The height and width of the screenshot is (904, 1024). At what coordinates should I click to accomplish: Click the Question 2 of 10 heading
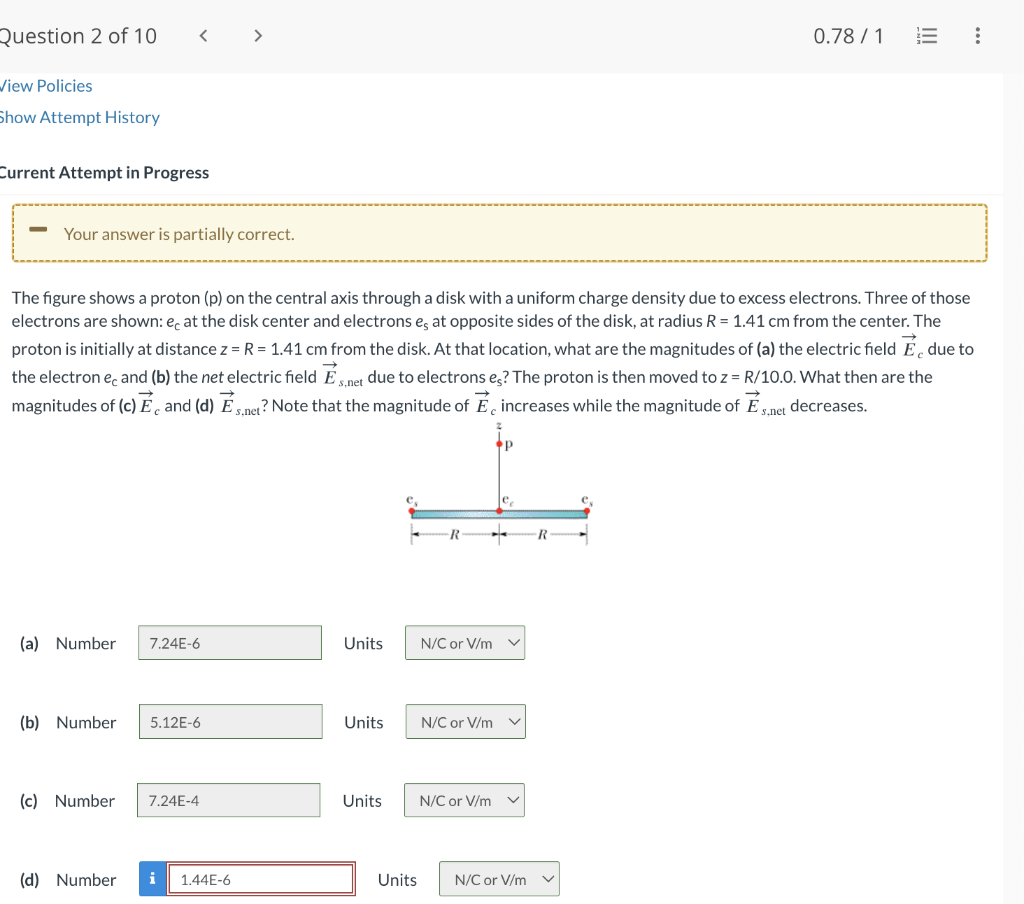[x=78, y=35]
